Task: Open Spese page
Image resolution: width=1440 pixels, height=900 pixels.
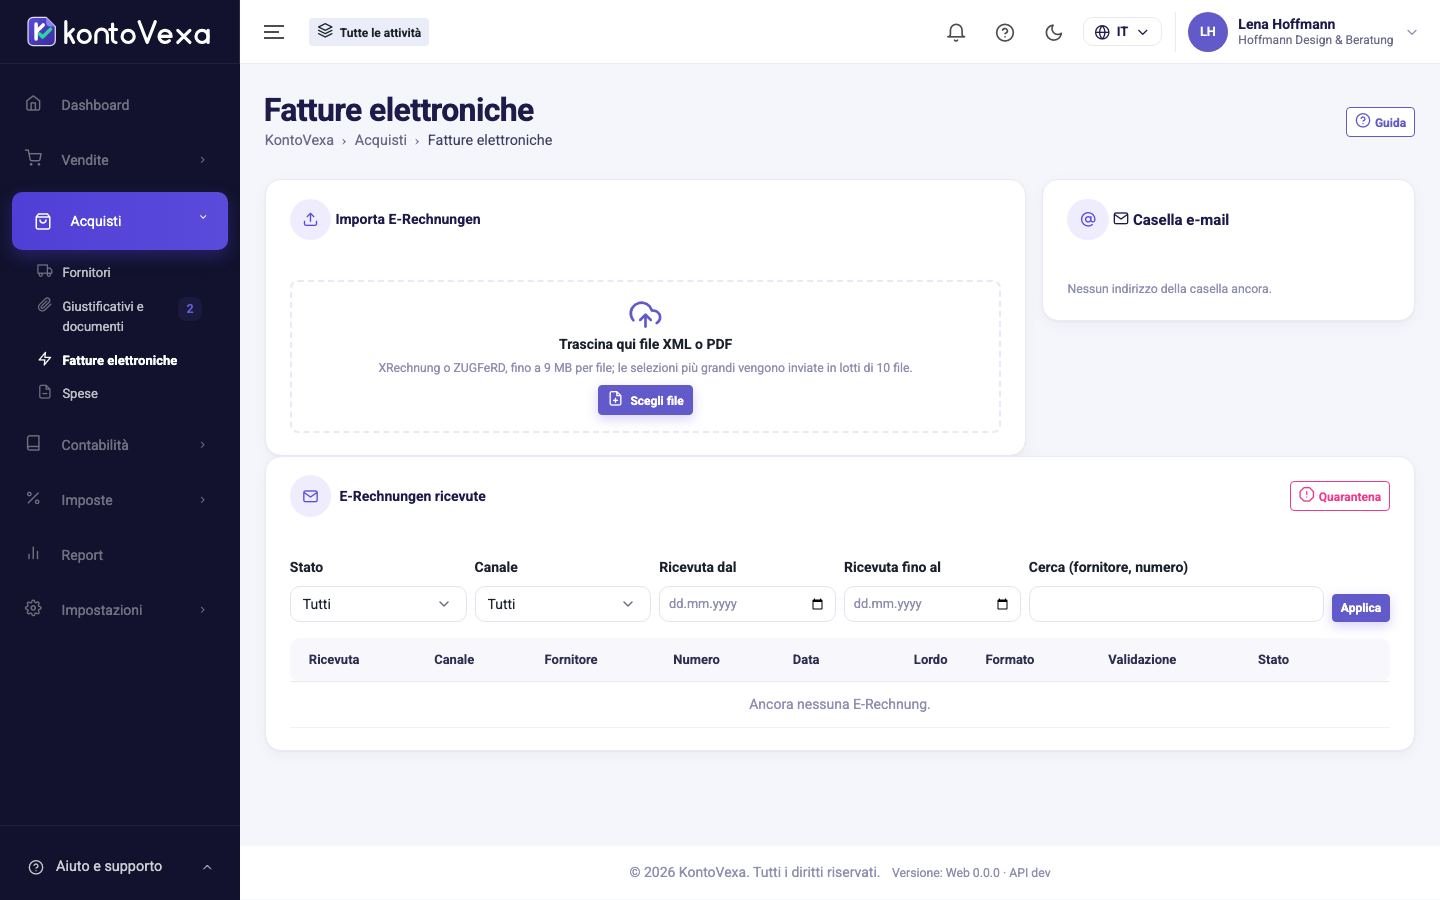Action: coord(80,393)
